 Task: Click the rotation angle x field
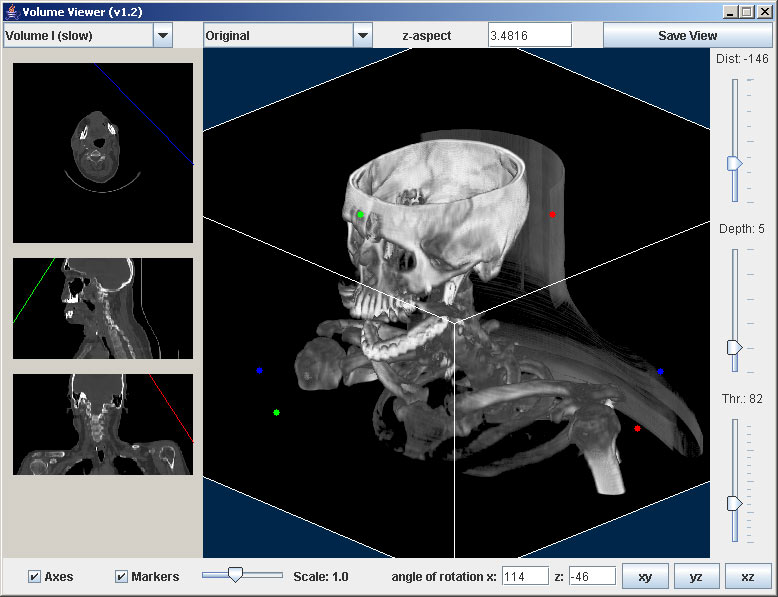(x=525, y=577)
